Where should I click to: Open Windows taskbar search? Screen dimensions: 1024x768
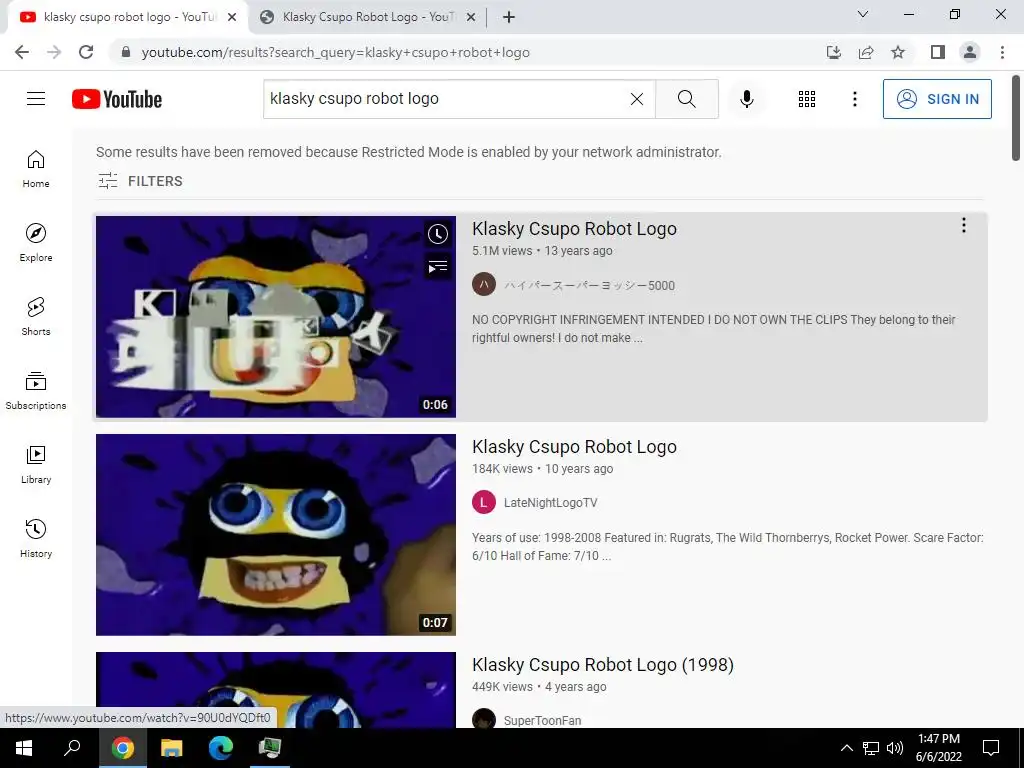tap(72, 748)
